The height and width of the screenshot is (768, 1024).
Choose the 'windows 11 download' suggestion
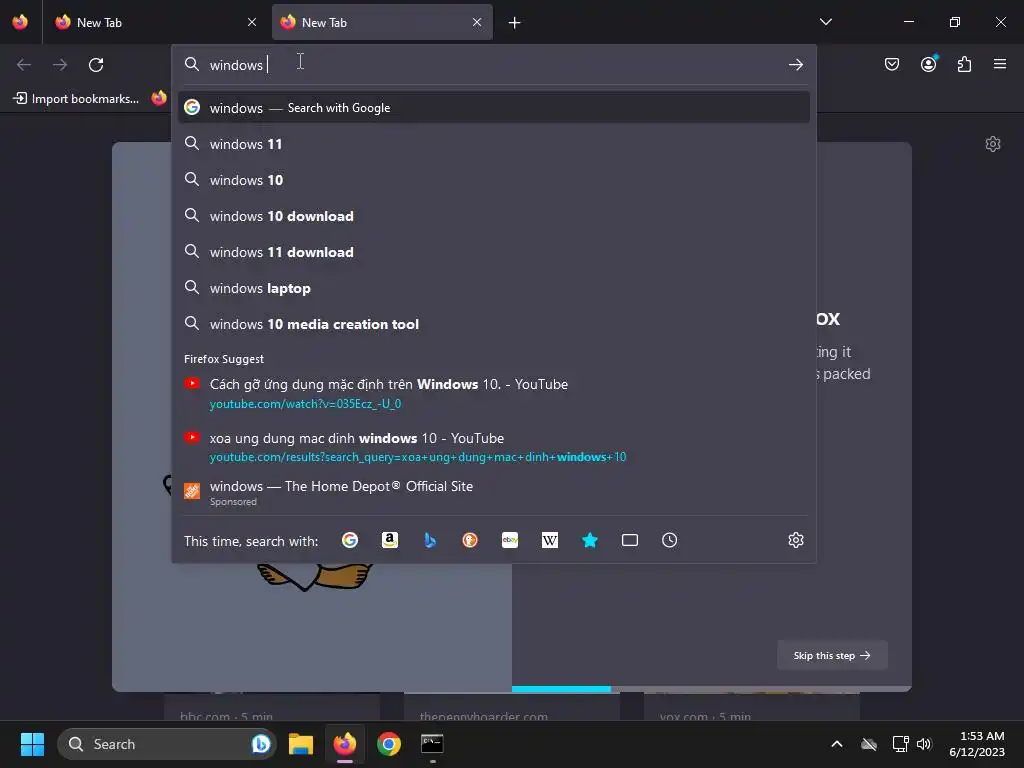(x=494, y=252)
